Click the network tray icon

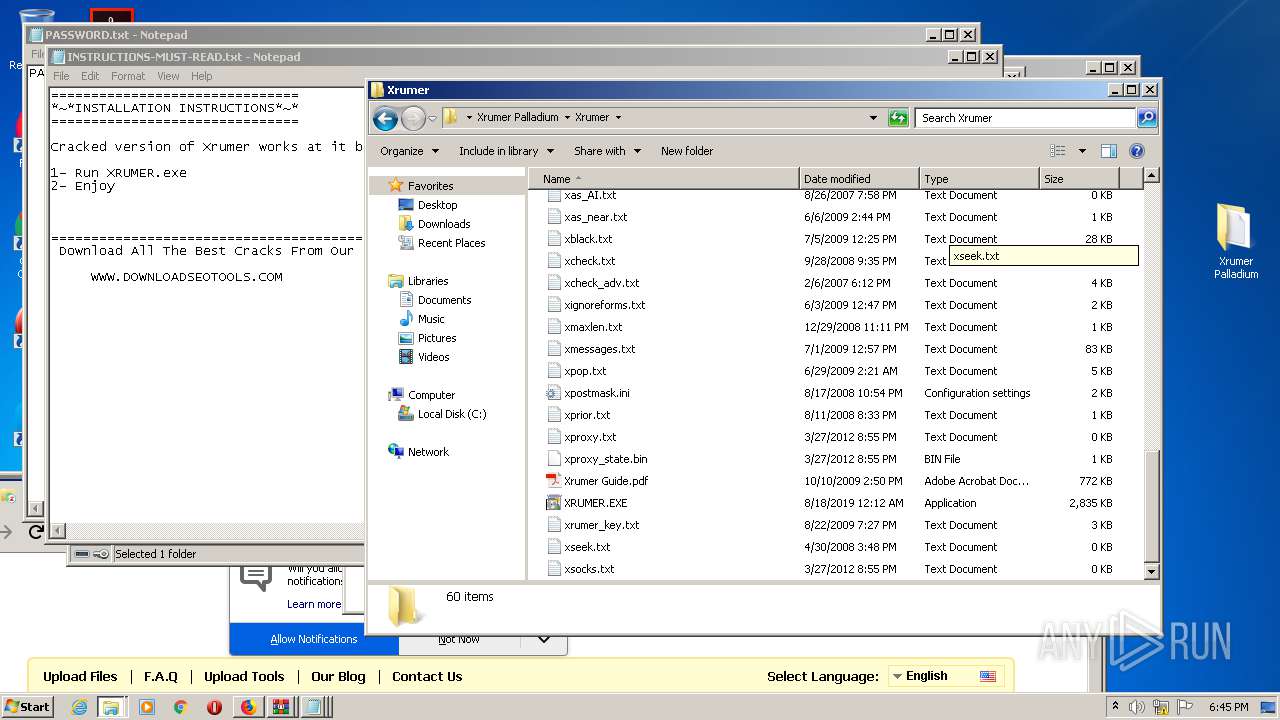[x=1162, y=707]
